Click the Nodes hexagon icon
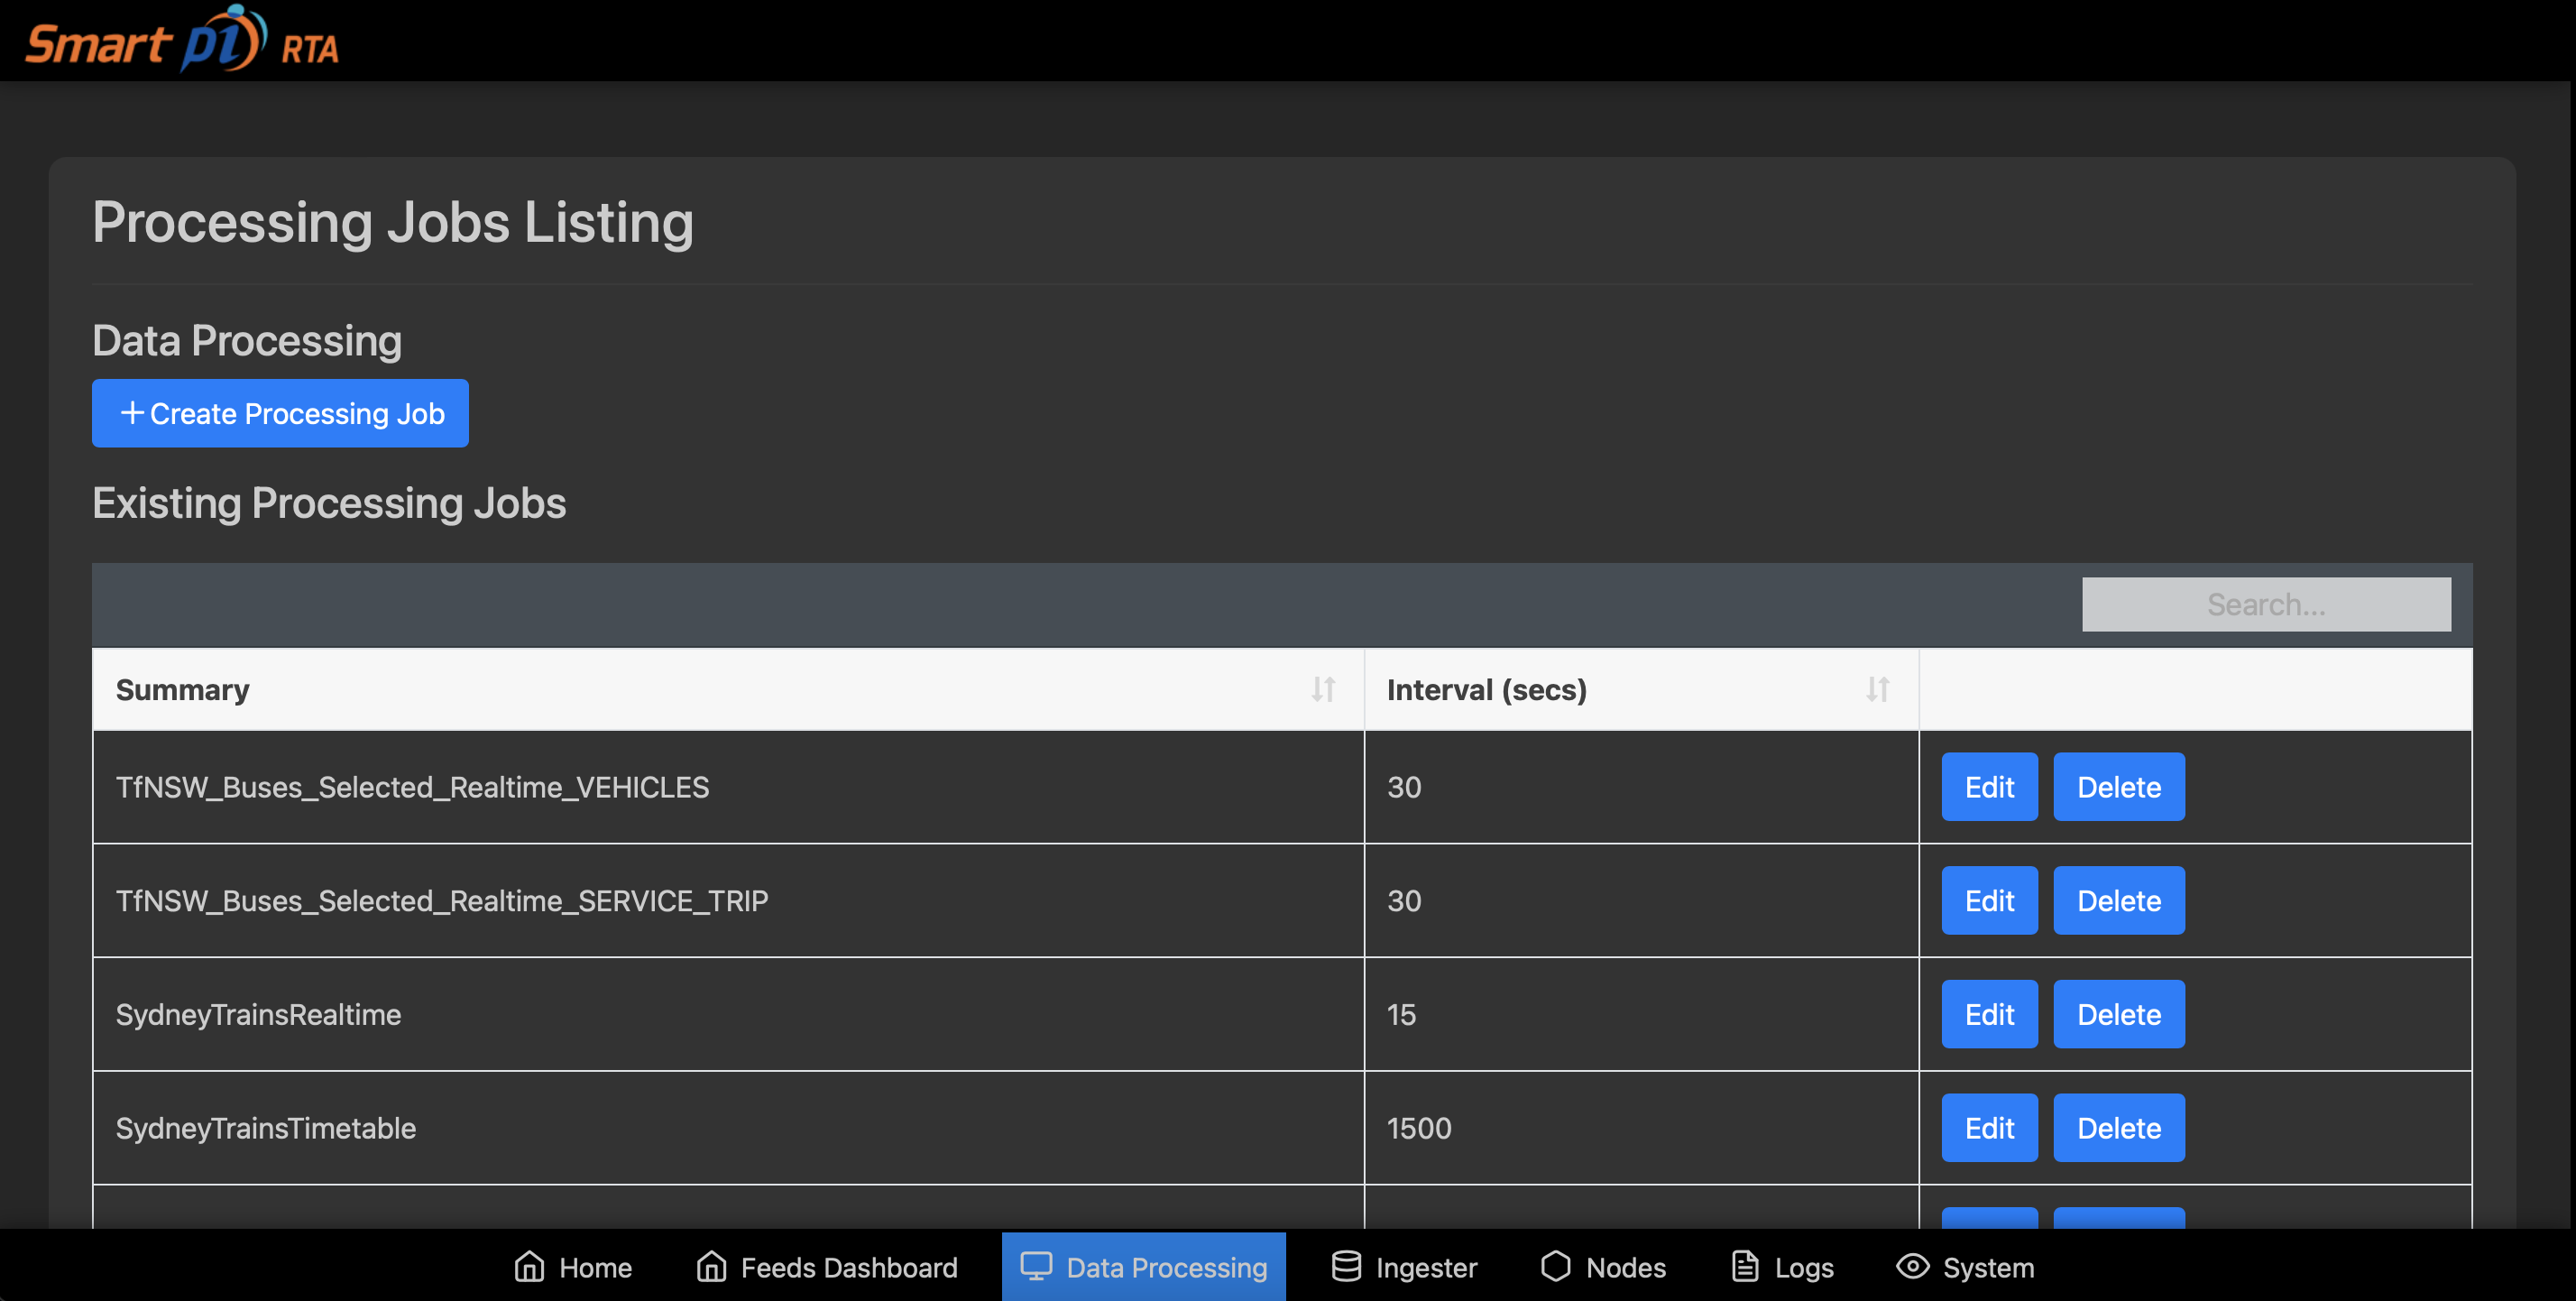The width and height of the screenshot is (2576, 1301). (x=1556, y=1267)
